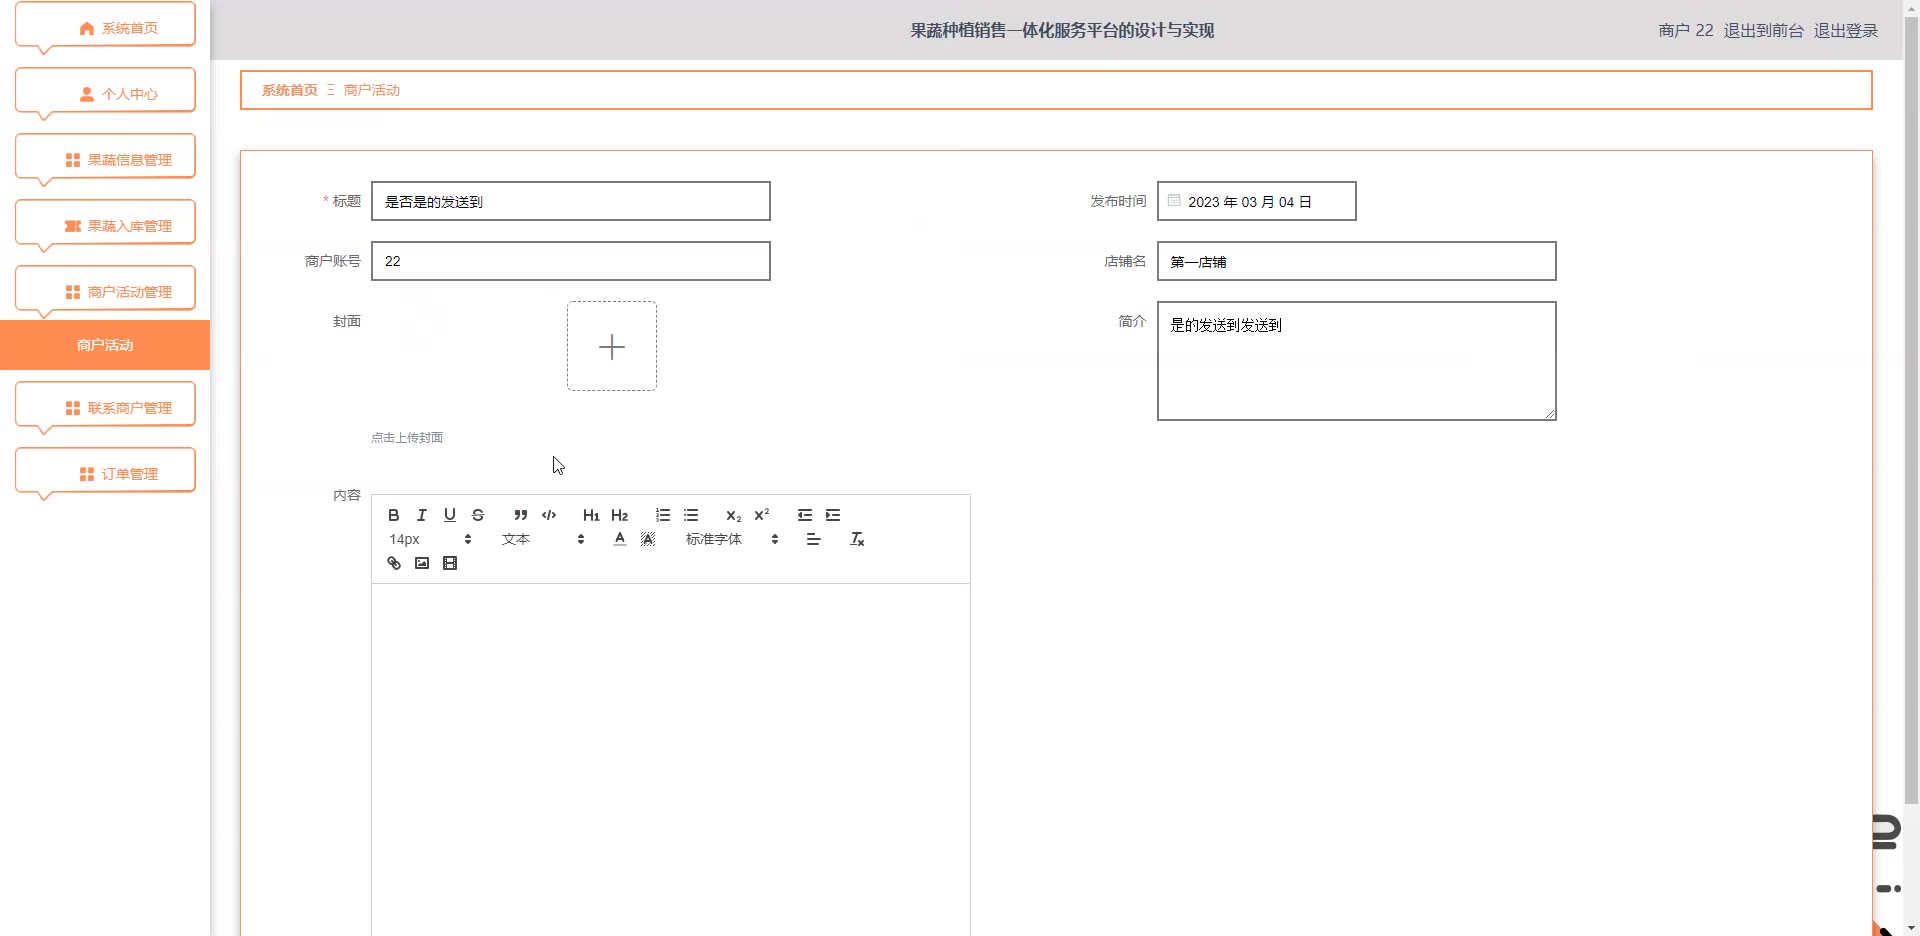Open the 文本 heading style dropdown

click(x=543, y=539)
